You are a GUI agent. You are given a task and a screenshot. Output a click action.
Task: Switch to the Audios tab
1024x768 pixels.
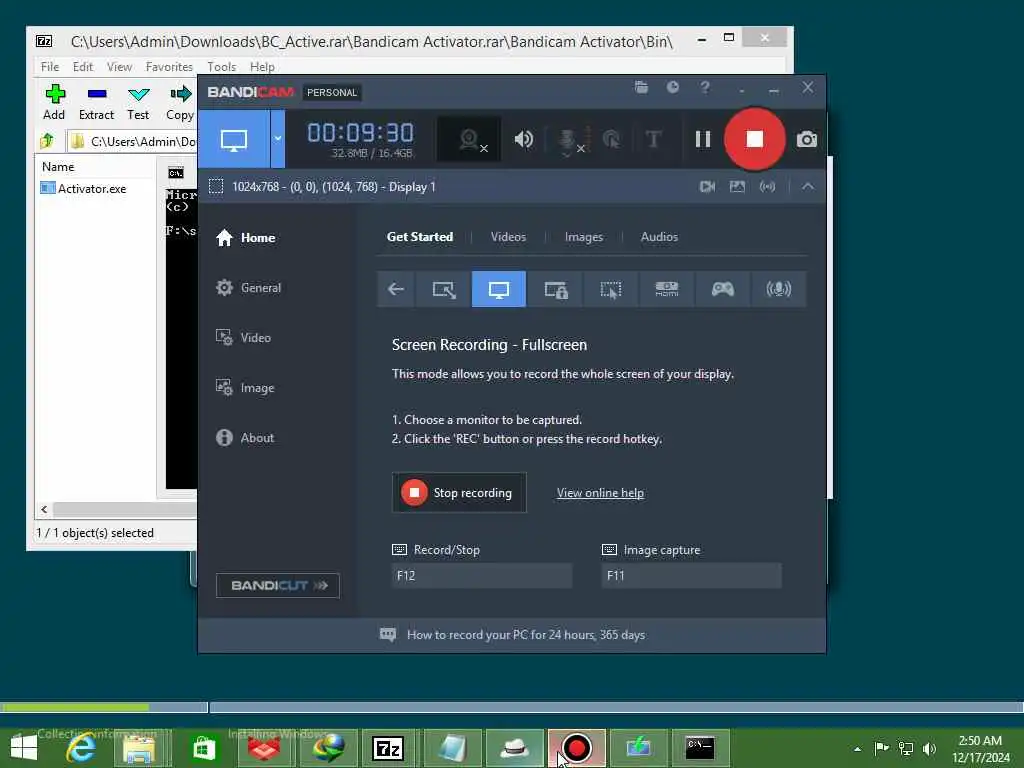coord(659,237)
